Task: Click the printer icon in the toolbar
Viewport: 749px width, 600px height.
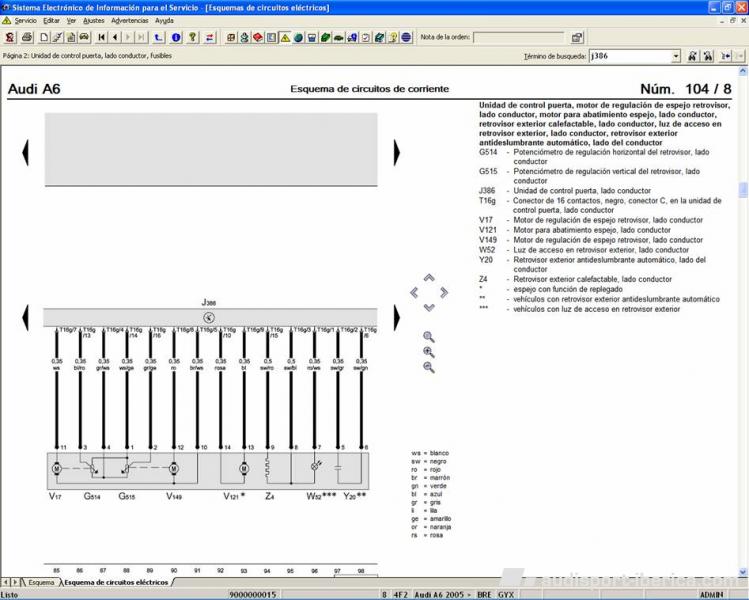Action: pos(27,37)
